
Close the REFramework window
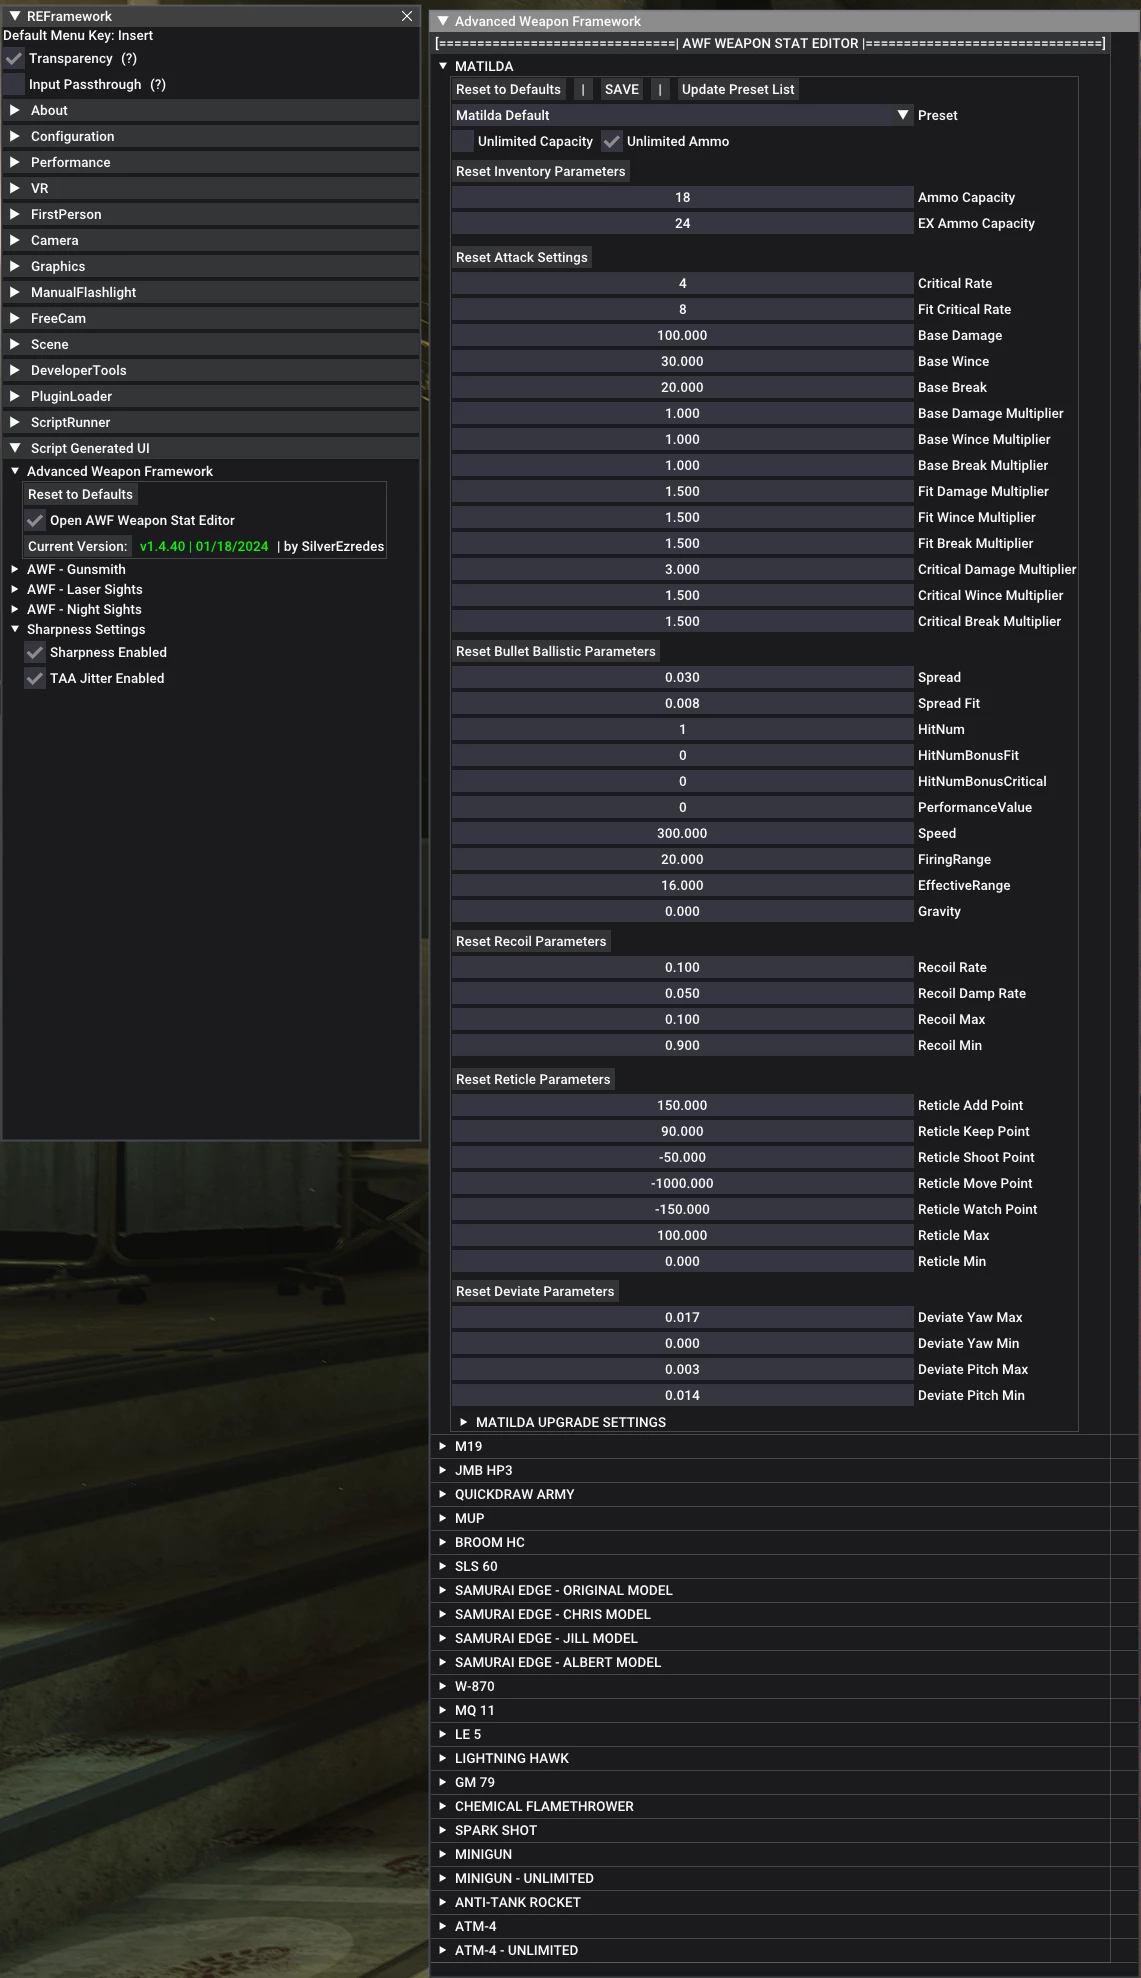pyautogui.click(x=406, y=16)
